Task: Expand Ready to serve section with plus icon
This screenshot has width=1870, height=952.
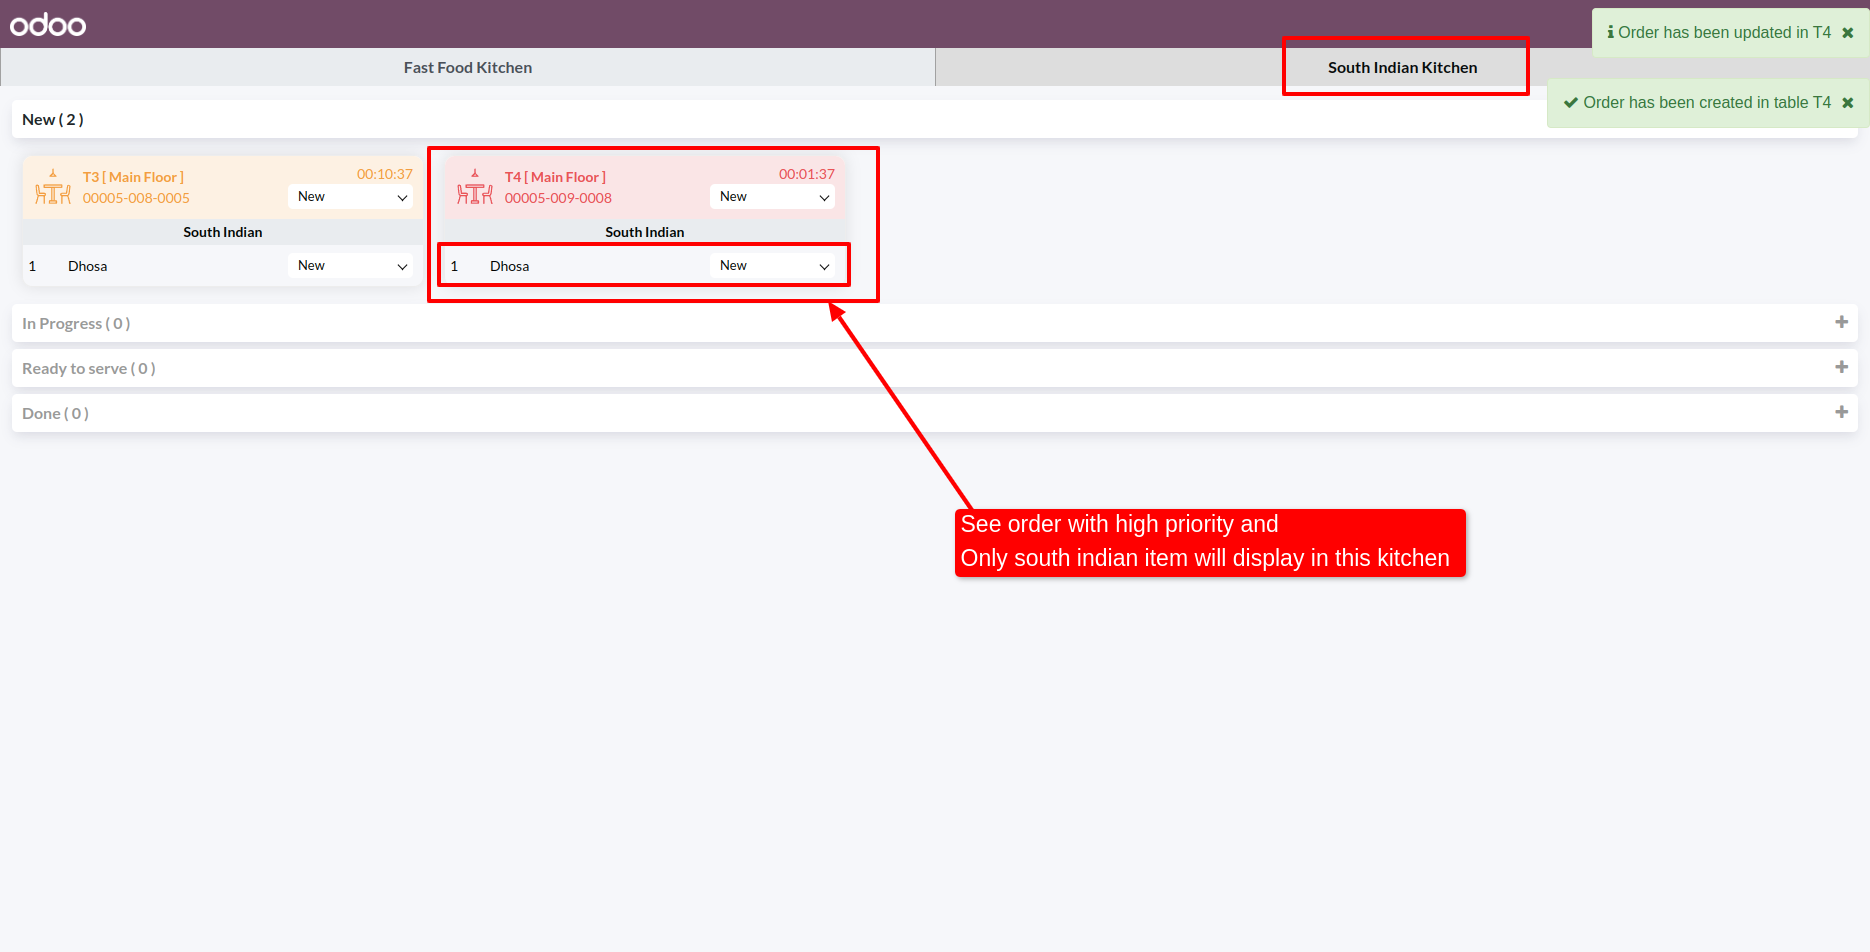Action: [1841, 367]
